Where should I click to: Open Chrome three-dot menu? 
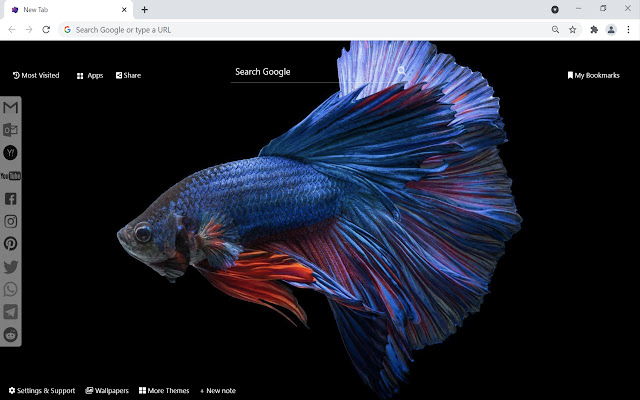[628, 29]
